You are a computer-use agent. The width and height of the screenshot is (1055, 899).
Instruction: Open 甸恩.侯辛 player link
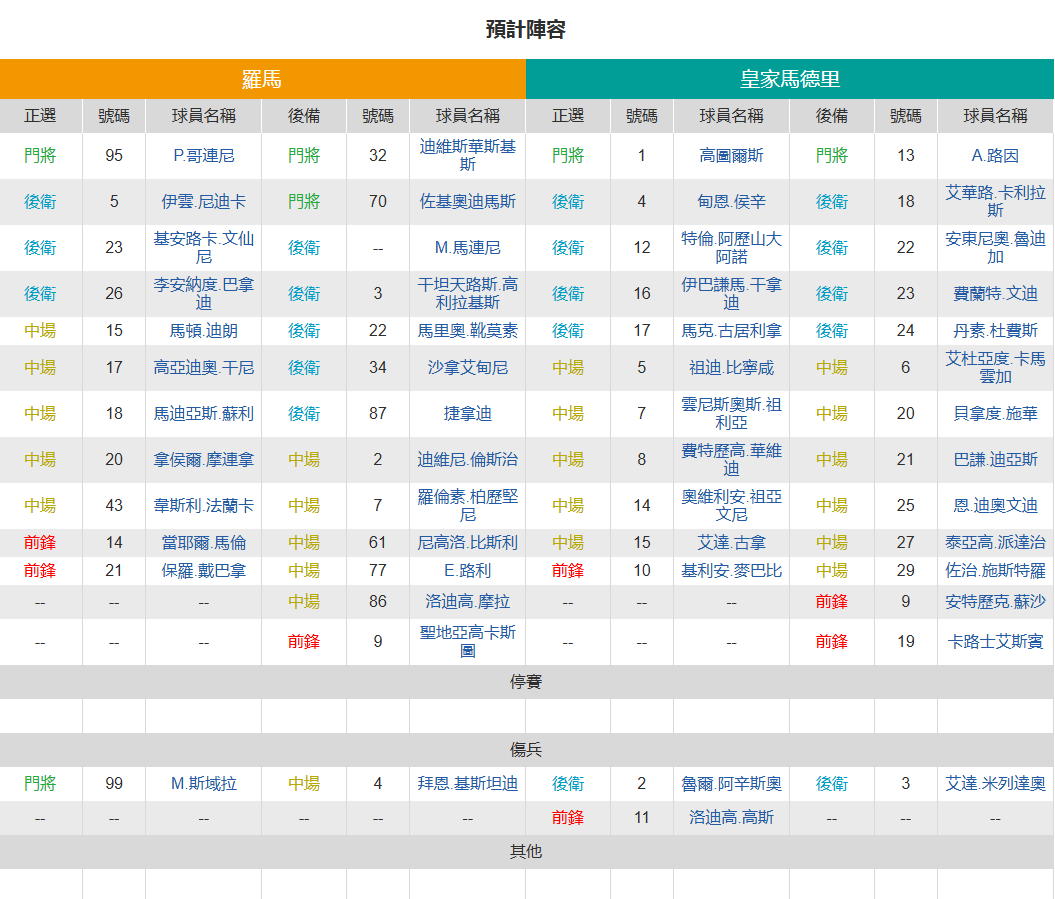(x=731, y=201)
